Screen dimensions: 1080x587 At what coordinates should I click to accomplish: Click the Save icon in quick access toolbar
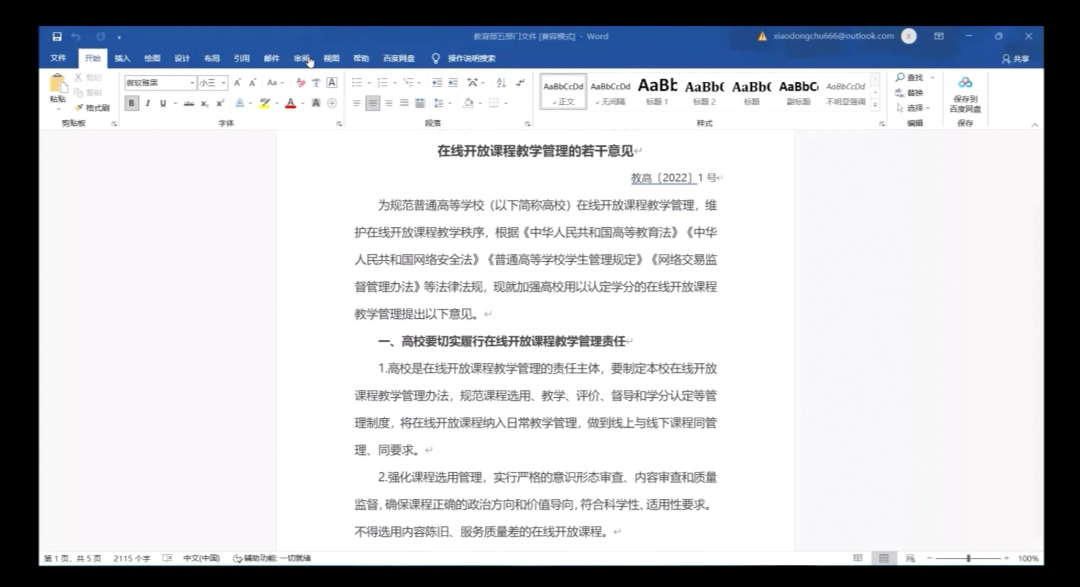pyautogui.click(x=57, y=36)
